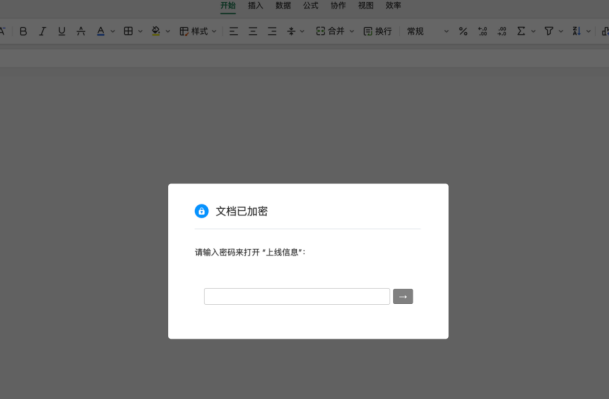This screenshot has width=610, height=399.
Task: Apply font color with the A icon
Action: 101,32
